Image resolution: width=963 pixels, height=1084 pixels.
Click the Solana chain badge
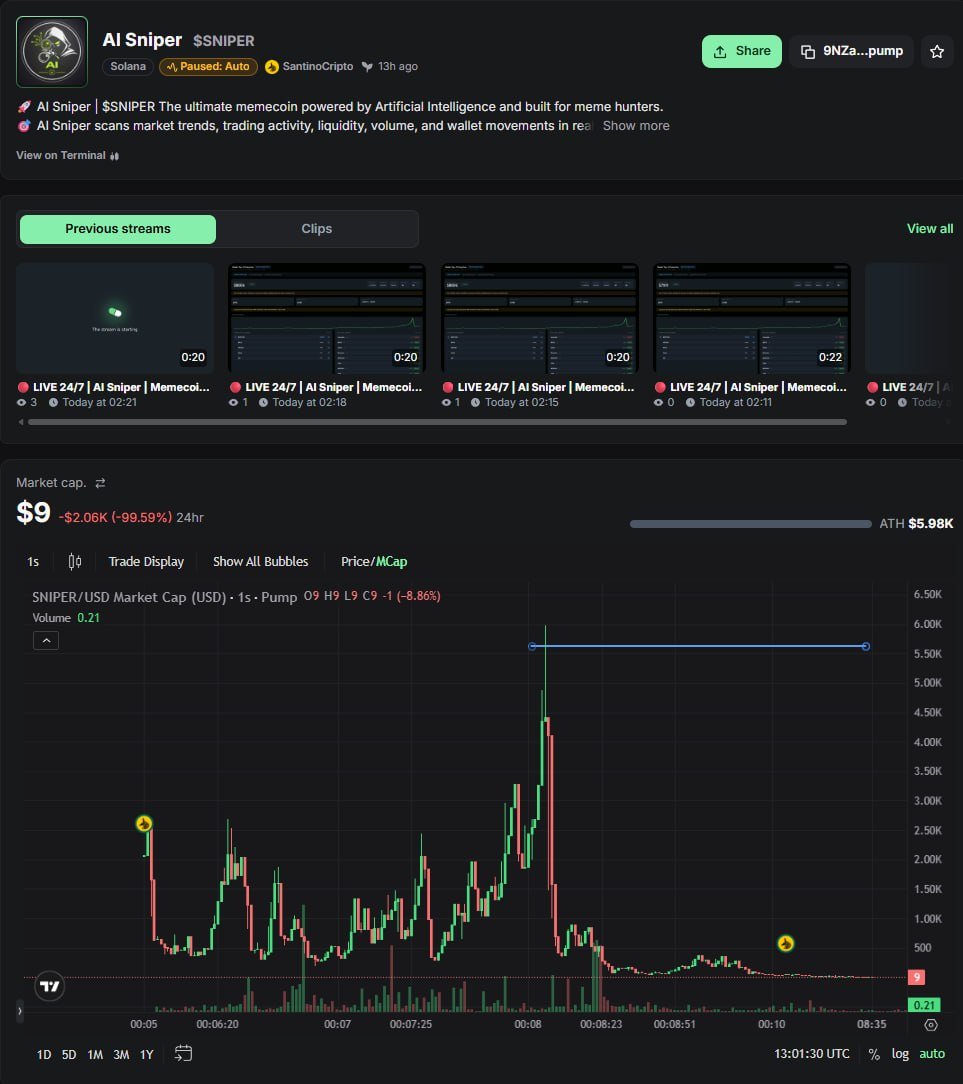tap(128, 66)
